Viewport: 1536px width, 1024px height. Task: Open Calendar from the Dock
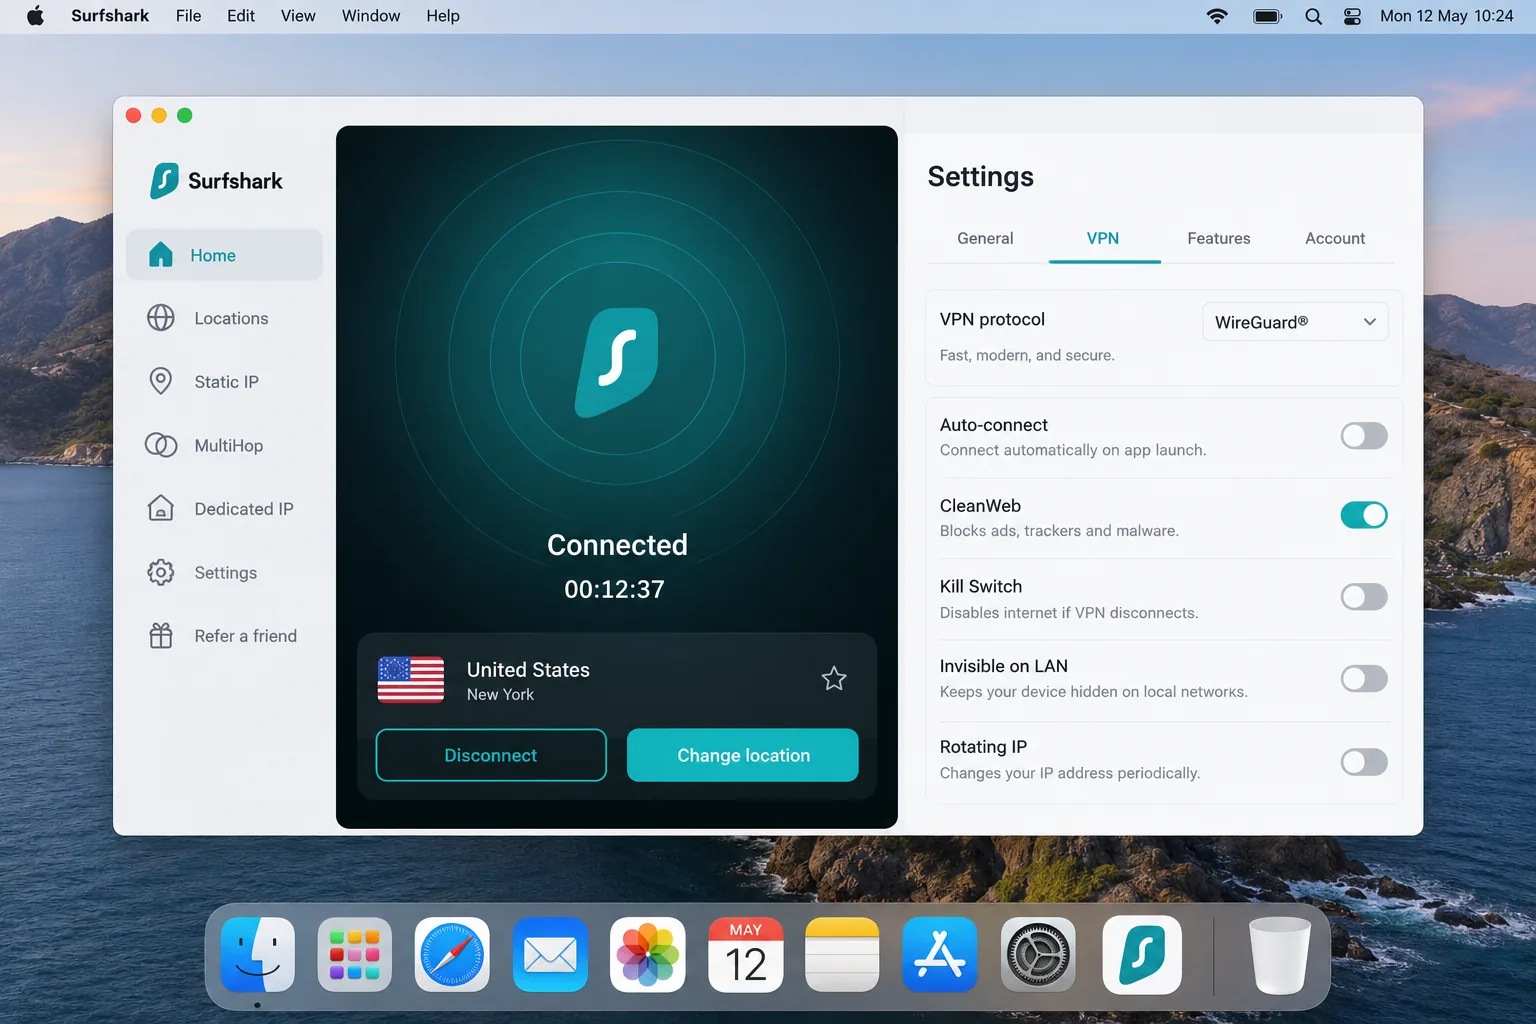pyautogui.click(x=746, y=955)
